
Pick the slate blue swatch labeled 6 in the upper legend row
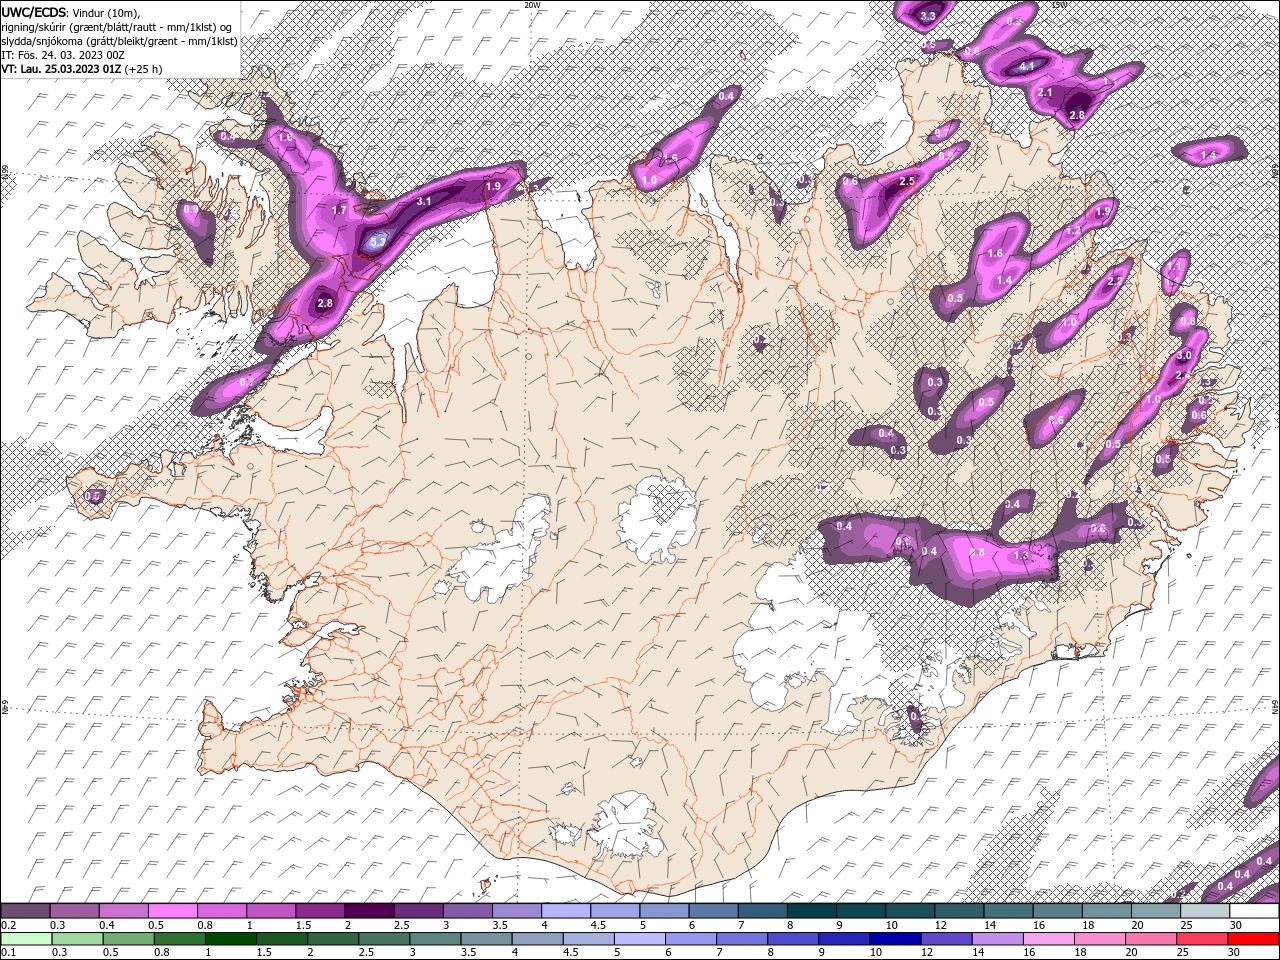coord(714,911)
